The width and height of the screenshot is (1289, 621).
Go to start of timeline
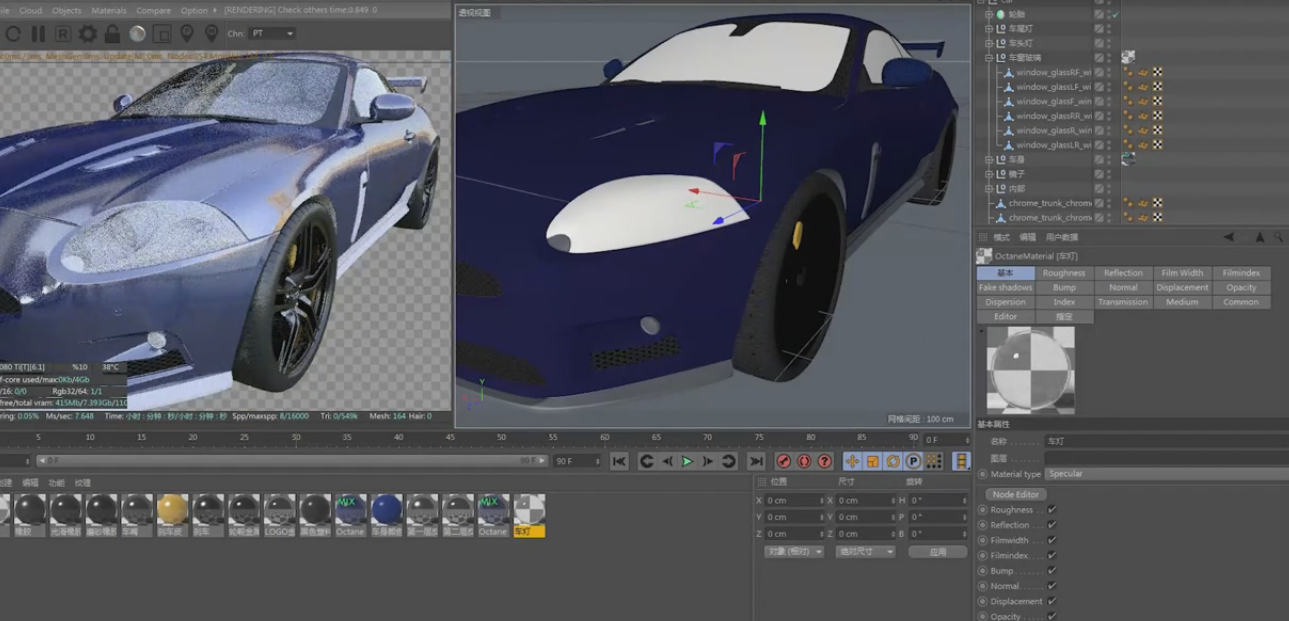[x=619, y=461]
